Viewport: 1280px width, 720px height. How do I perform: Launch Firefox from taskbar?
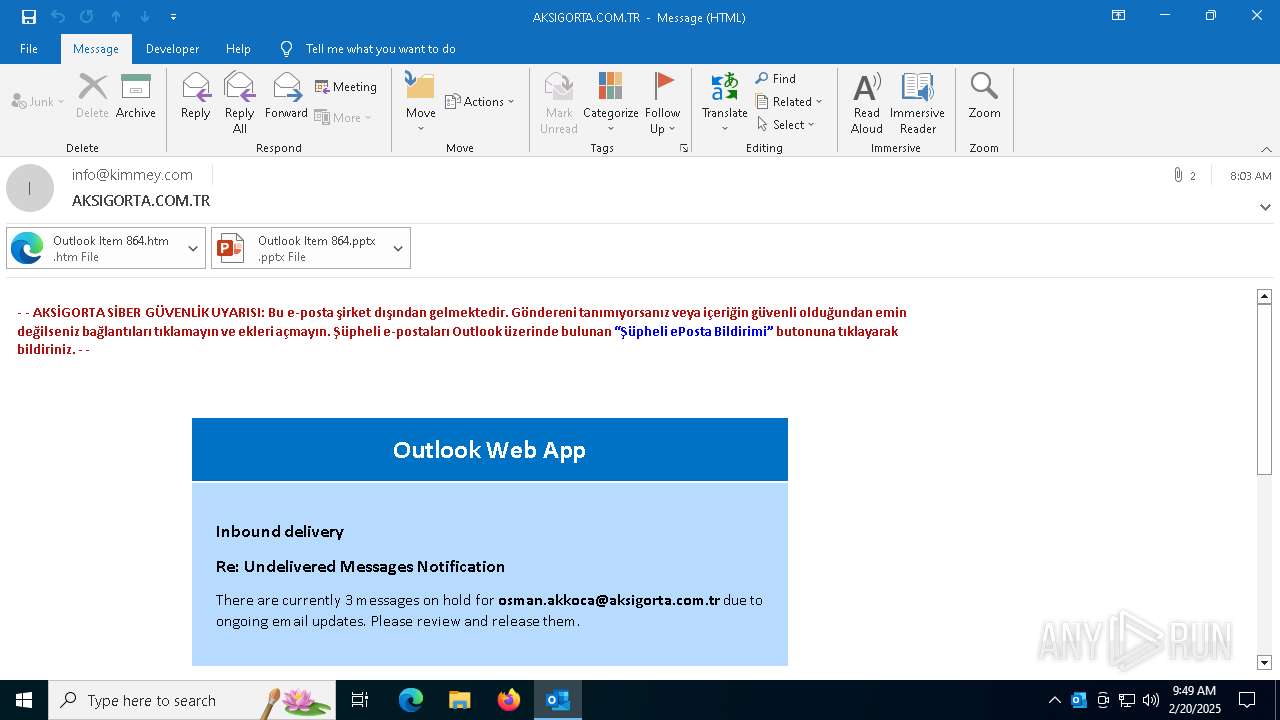[509, 700]
